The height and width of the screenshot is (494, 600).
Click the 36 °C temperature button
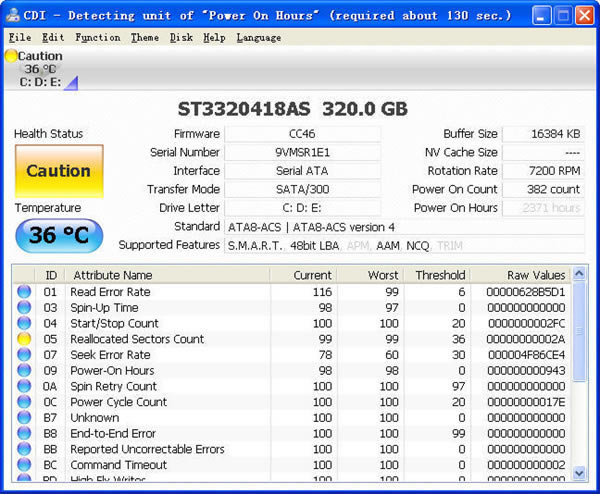(58, 236)
